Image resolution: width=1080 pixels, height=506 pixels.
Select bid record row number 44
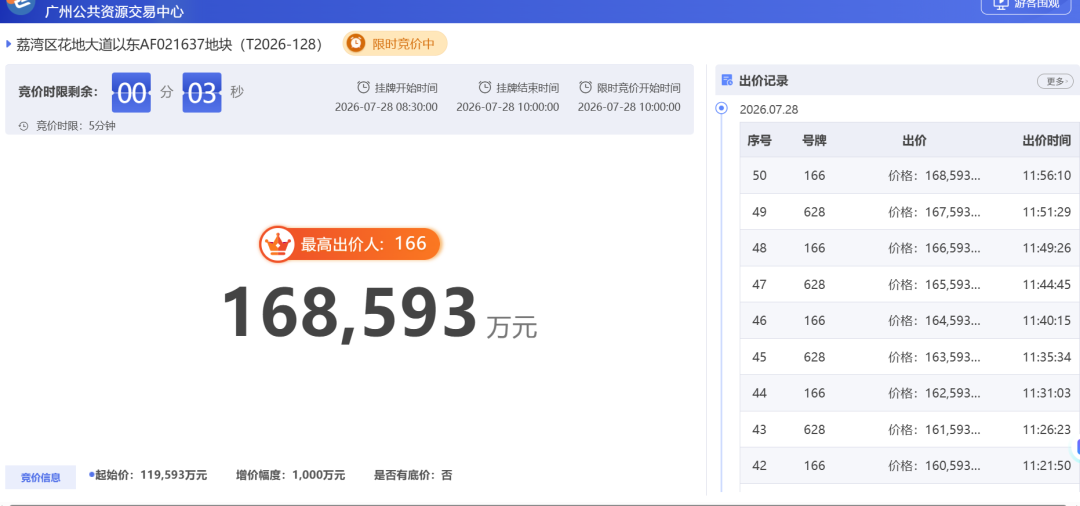910,393
